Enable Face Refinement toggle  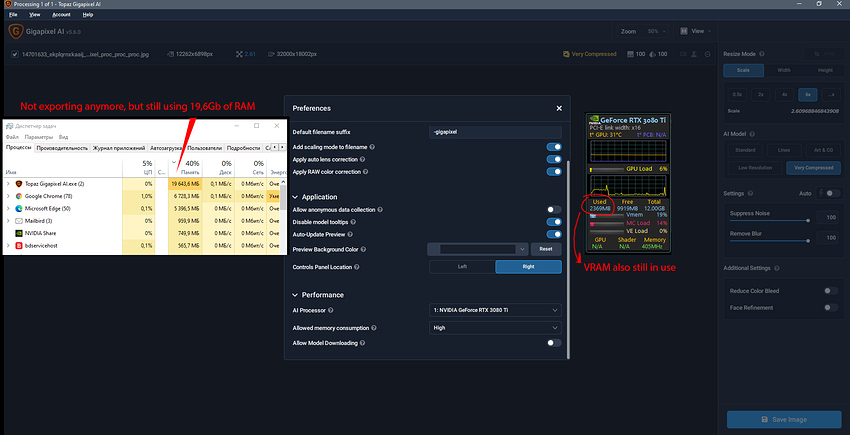[830, 308]
